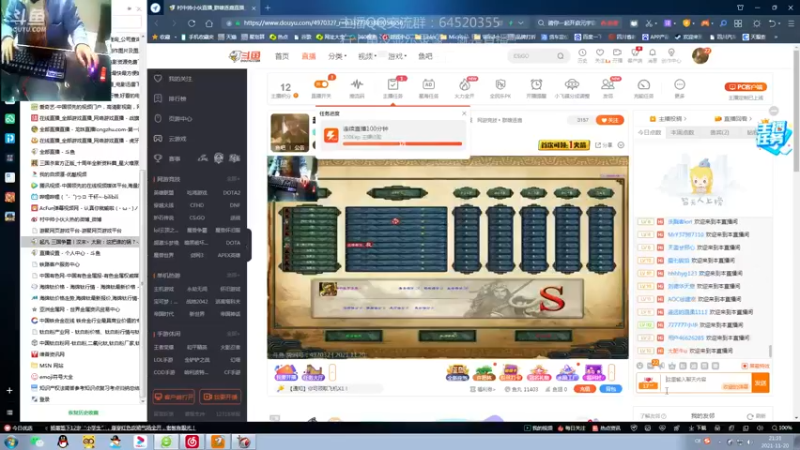The width and height of the screenshot is (800, 450).
Task: Open the UFO icon in the streamer toolbar
Action: coord(571,84)
